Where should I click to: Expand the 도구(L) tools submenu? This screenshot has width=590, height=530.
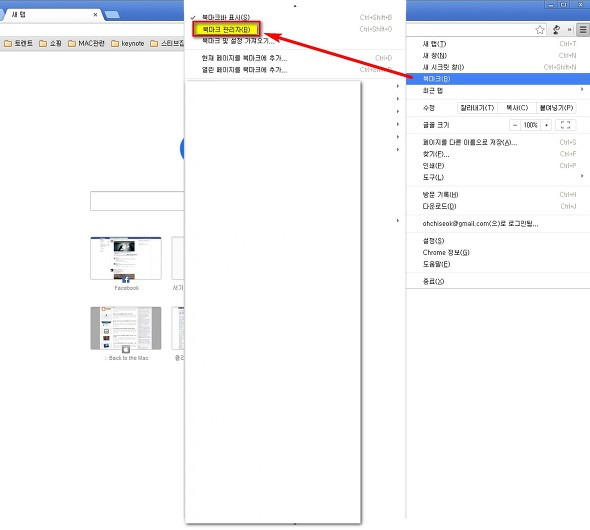coord(498,177)
